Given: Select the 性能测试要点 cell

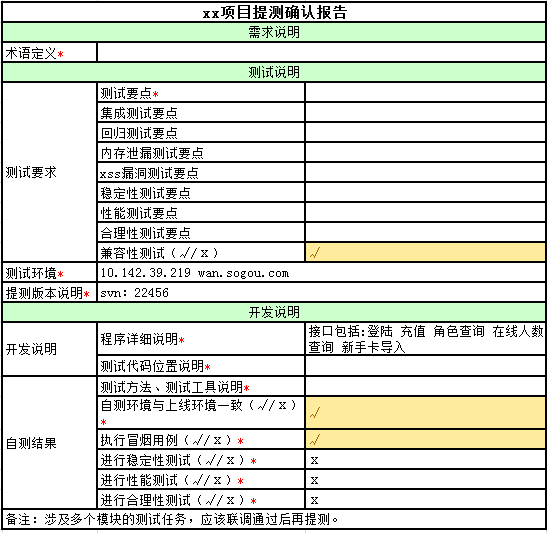Looking at the screenshot, I should [201, 212].
